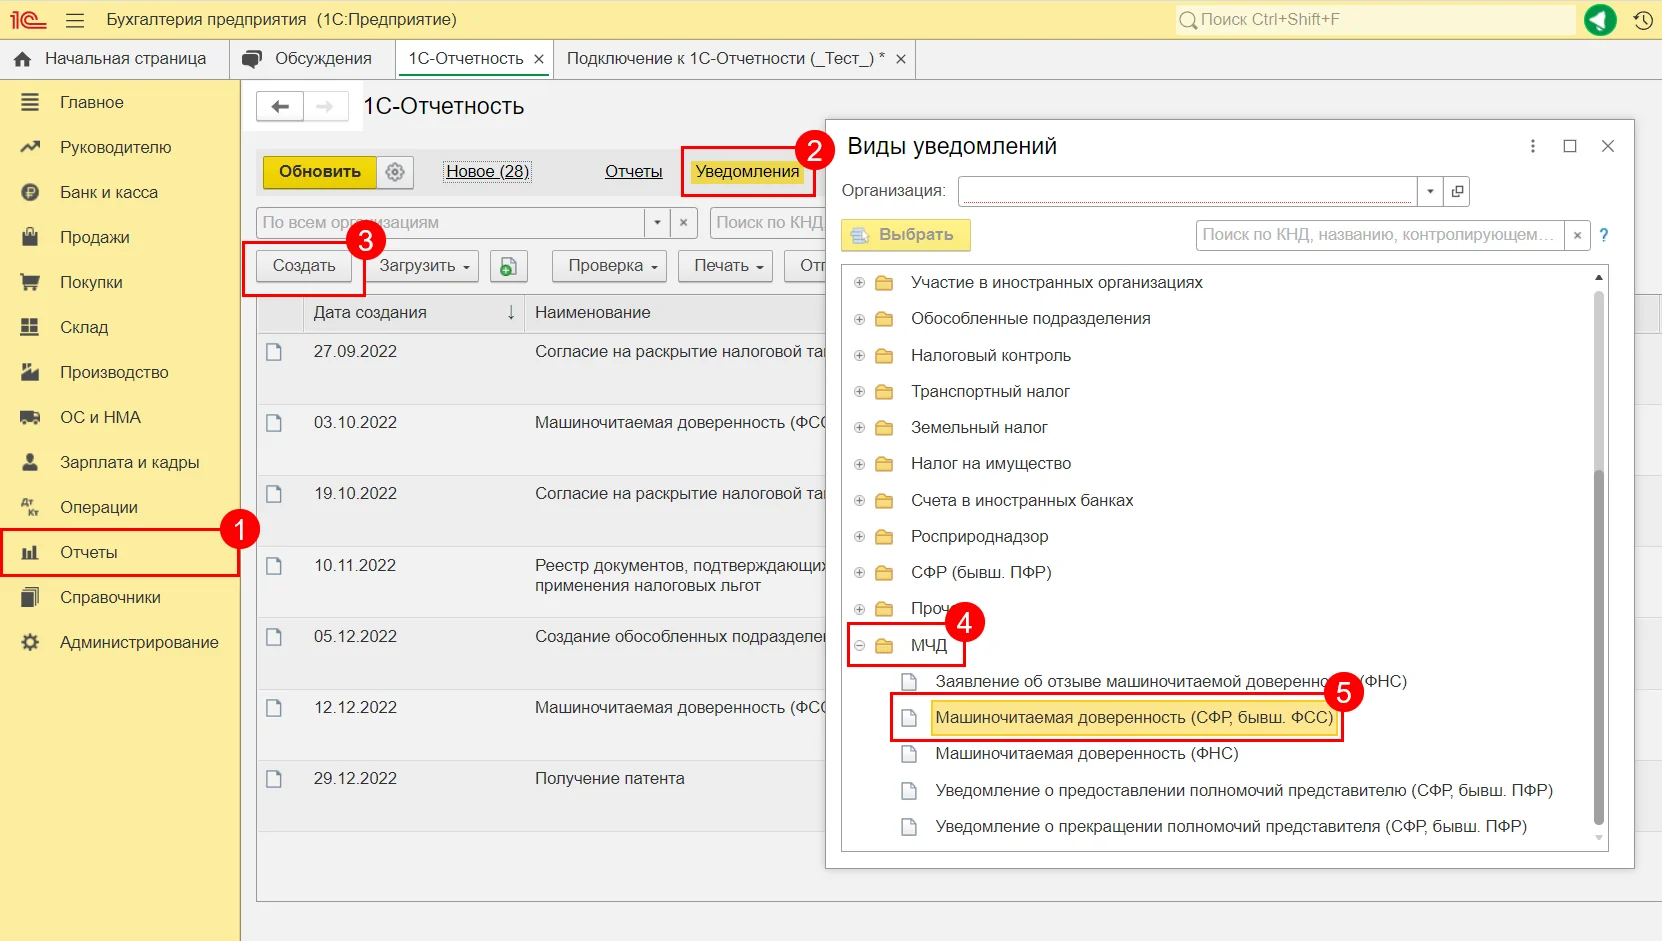Open the Уведомления section link
The height and width of the screenshot is (941, 1662).
click(x=747, y=172)
